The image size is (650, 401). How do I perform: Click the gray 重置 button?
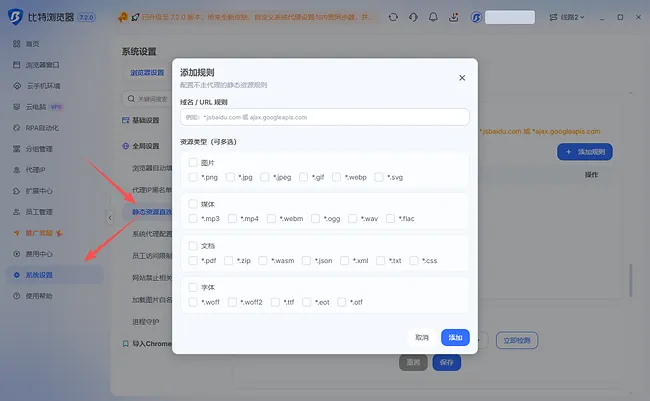[x=413, y=362]
